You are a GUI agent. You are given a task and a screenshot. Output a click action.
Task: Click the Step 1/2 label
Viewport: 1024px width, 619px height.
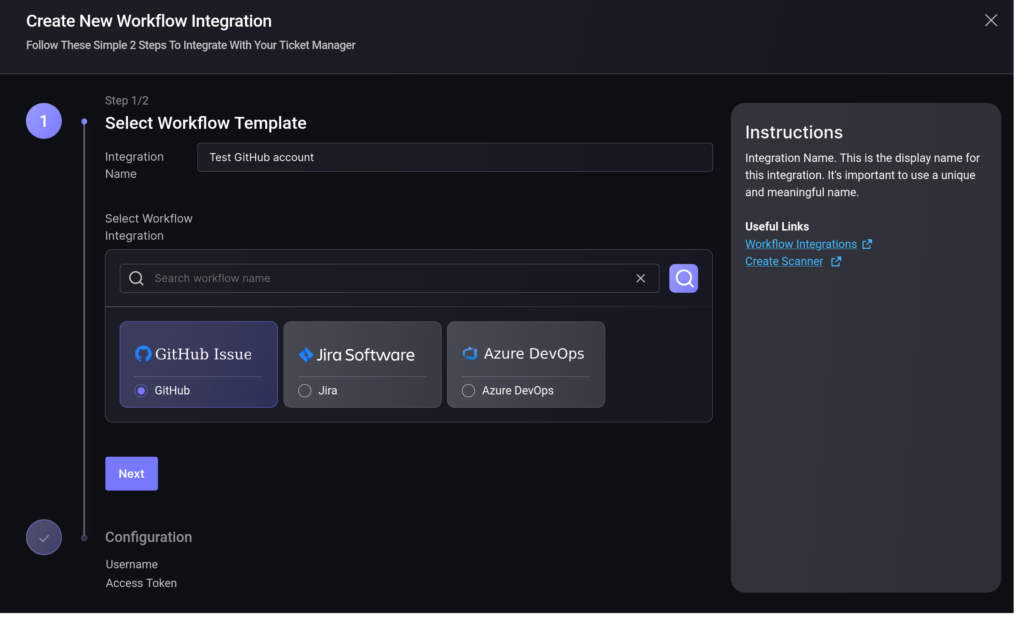click(x=128, y=101)
